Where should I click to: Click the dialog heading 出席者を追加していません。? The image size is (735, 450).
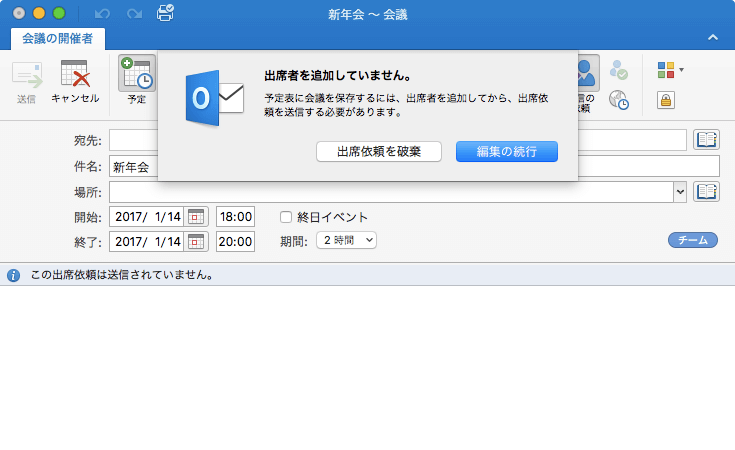coord(338,75)
